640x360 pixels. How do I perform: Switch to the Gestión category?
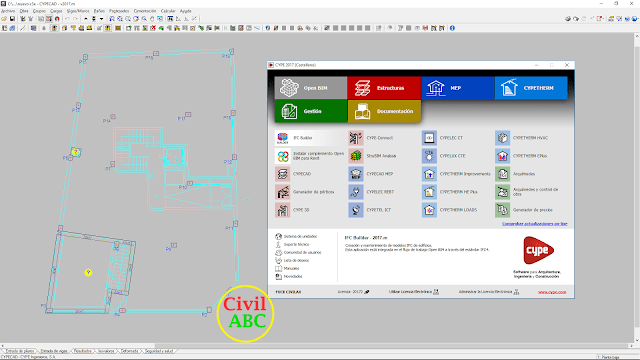(x=311, y=111)
